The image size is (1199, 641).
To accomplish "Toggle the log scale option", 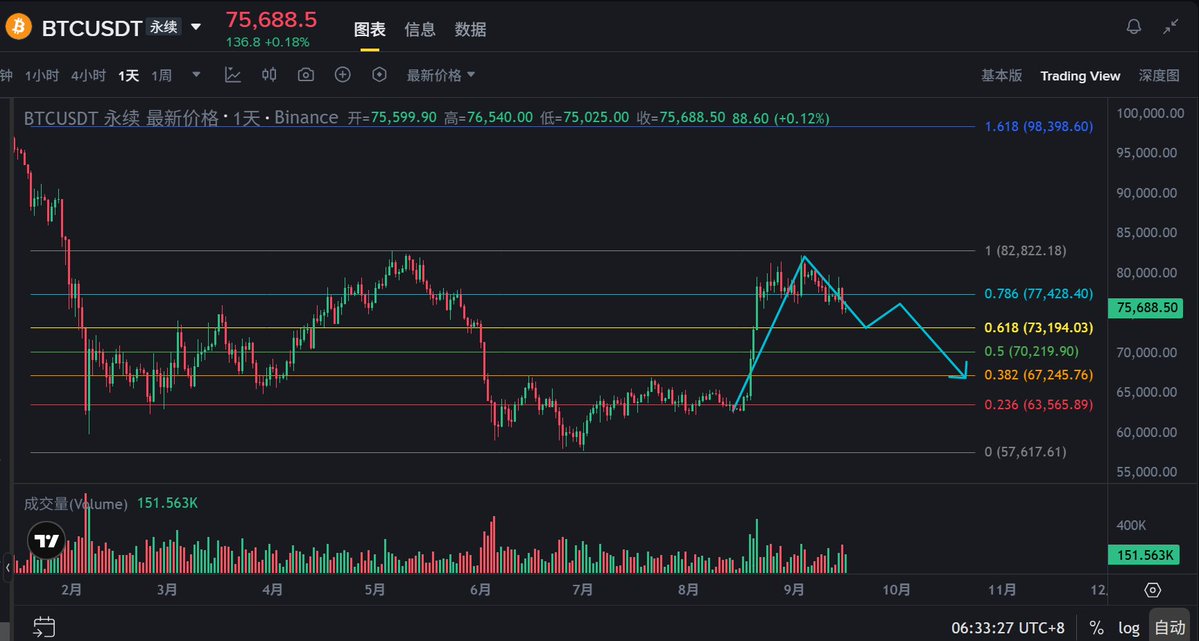I will [1129, 628].
